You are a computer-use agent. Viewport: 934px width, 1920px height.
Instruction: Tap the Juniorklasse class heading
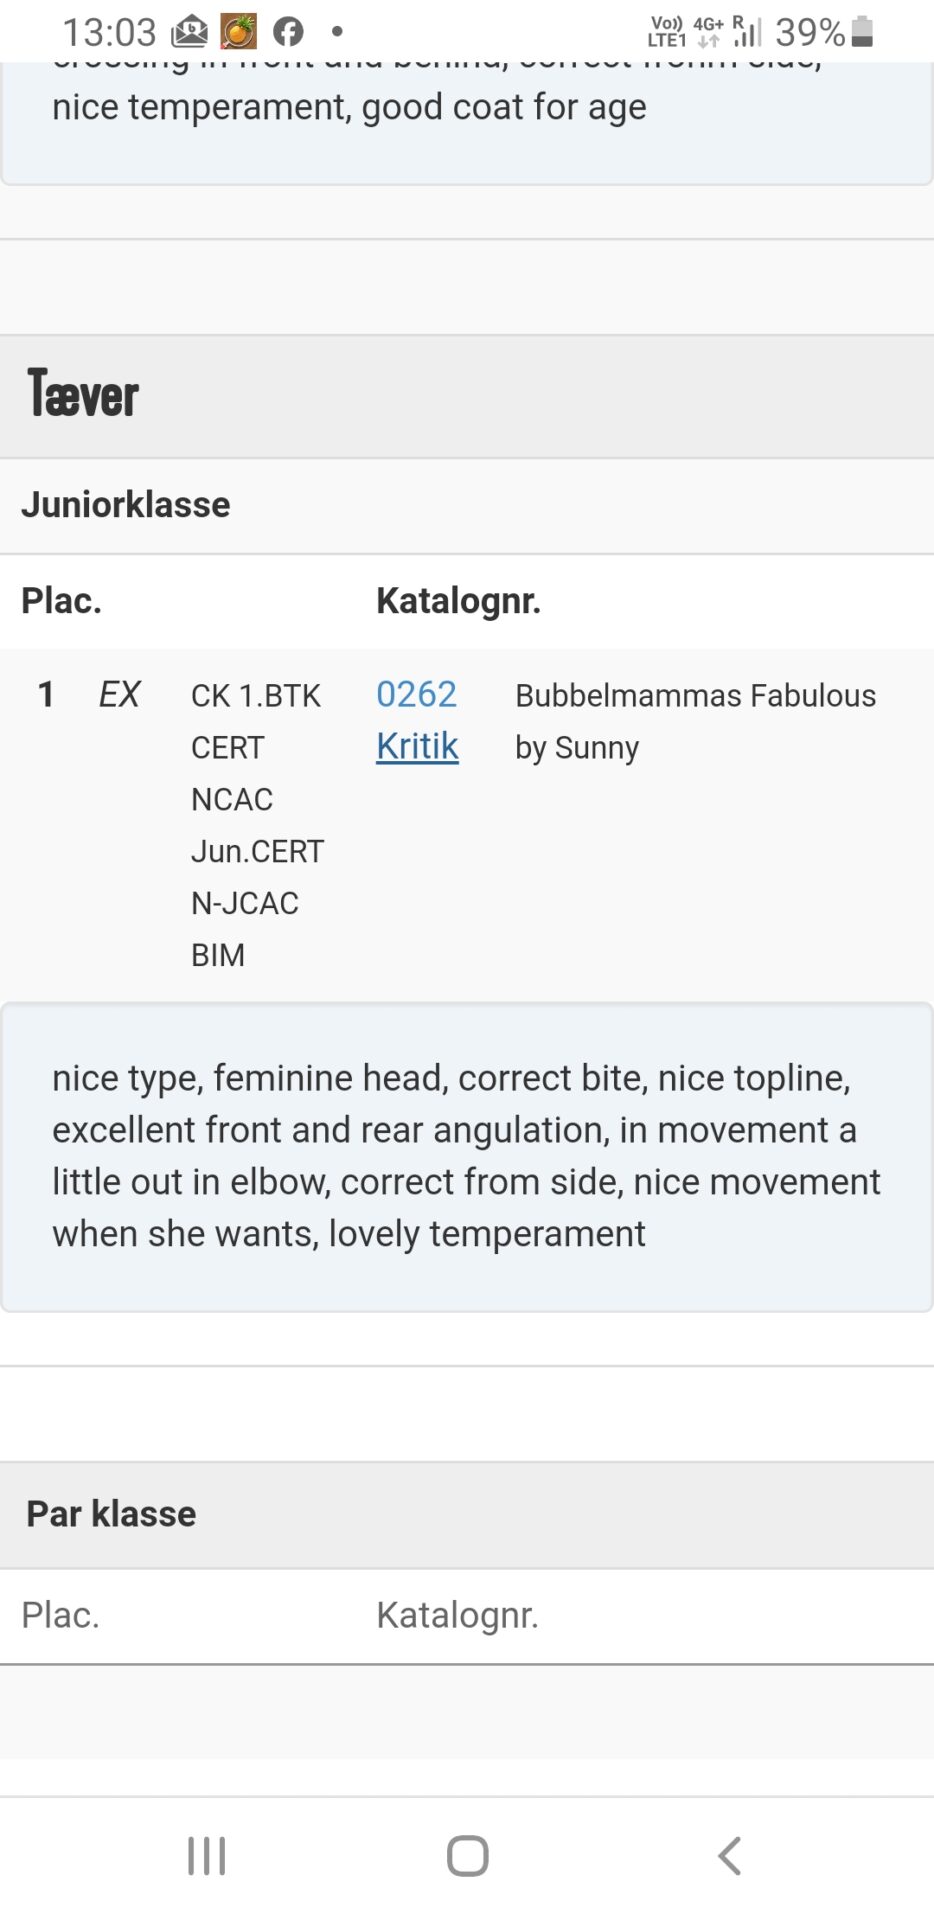pyautogui.click(x=126, y=505)
